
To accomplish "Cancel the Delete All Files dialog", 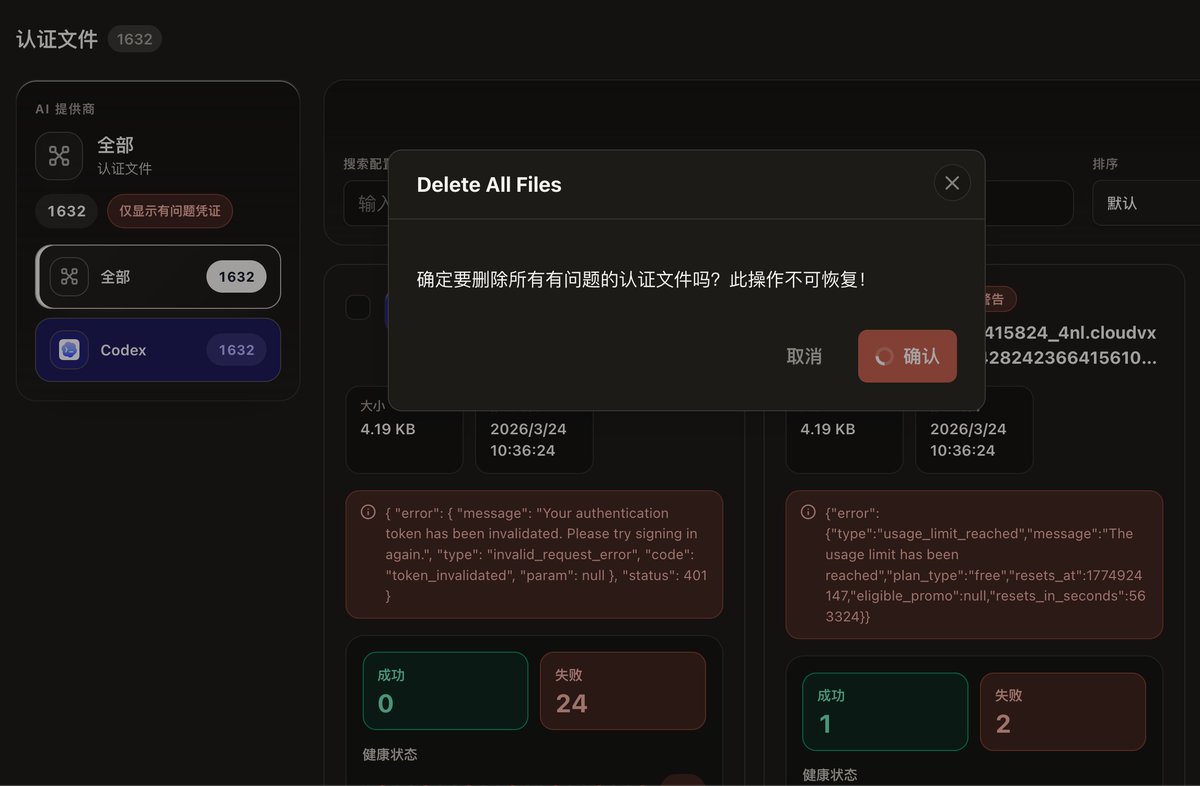I will 804,356.
